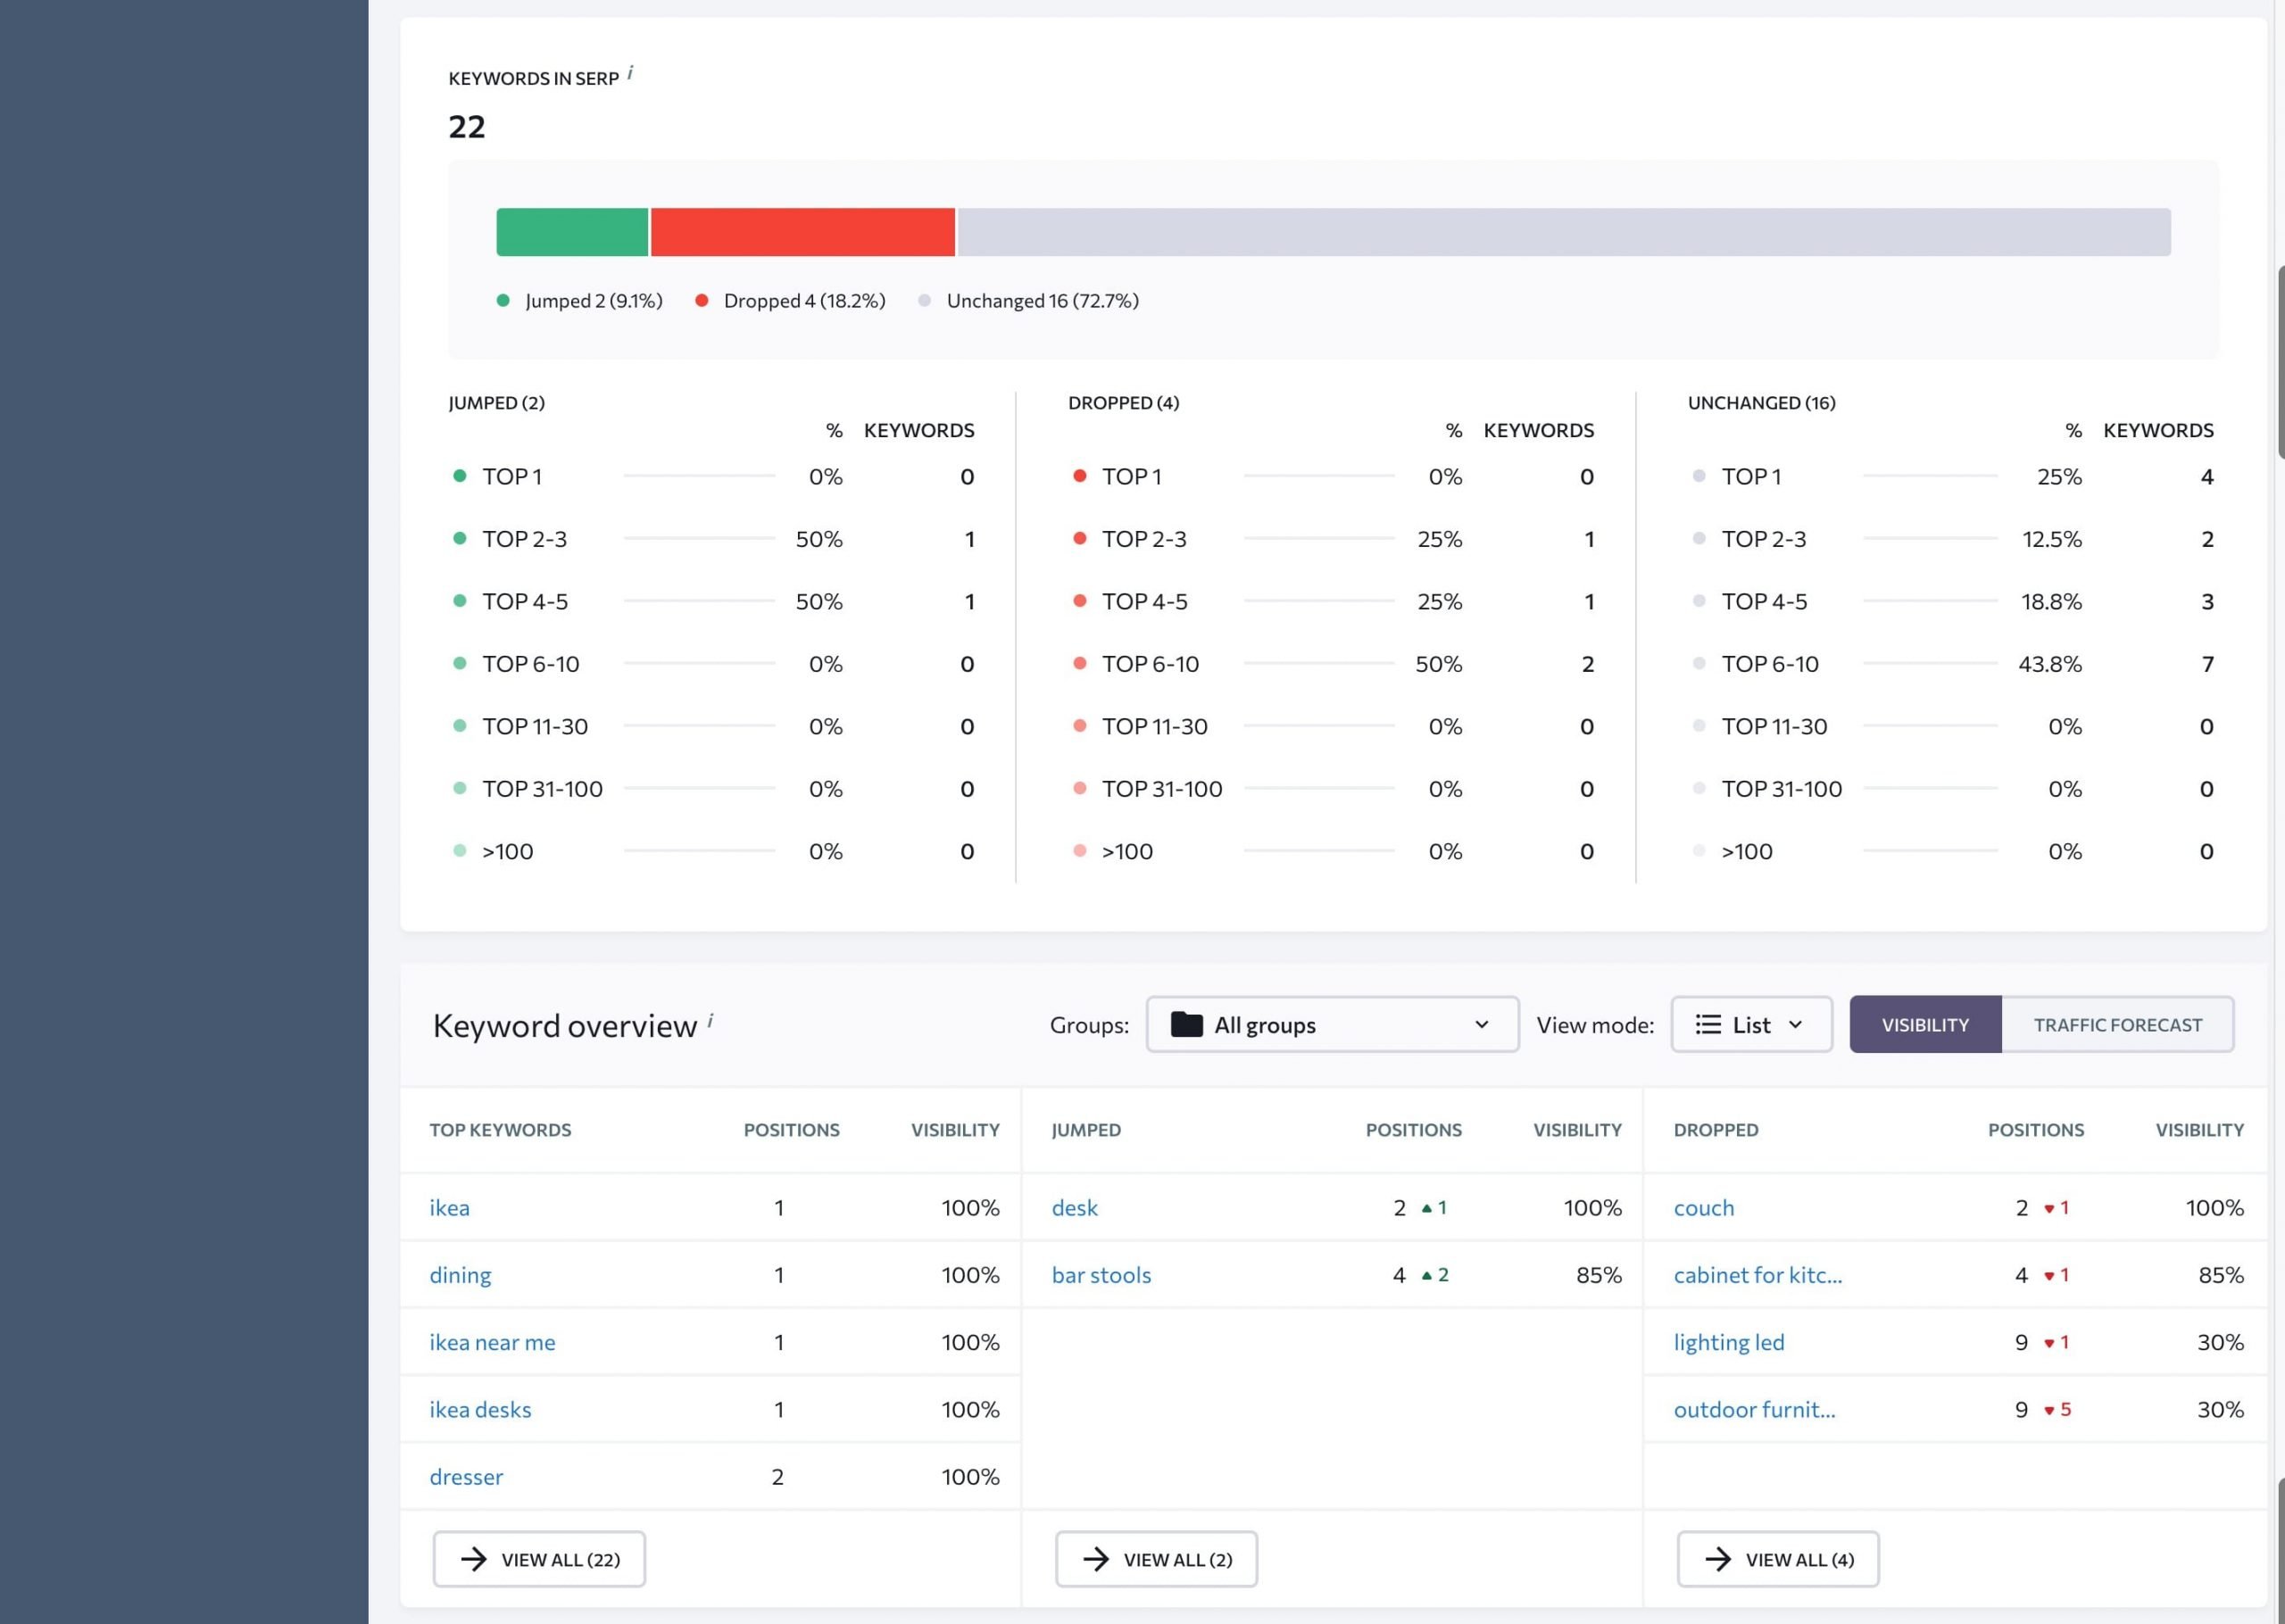Click View All (22) top keywords button
Screen dimensions: 2285x1624
point(539,1559)
